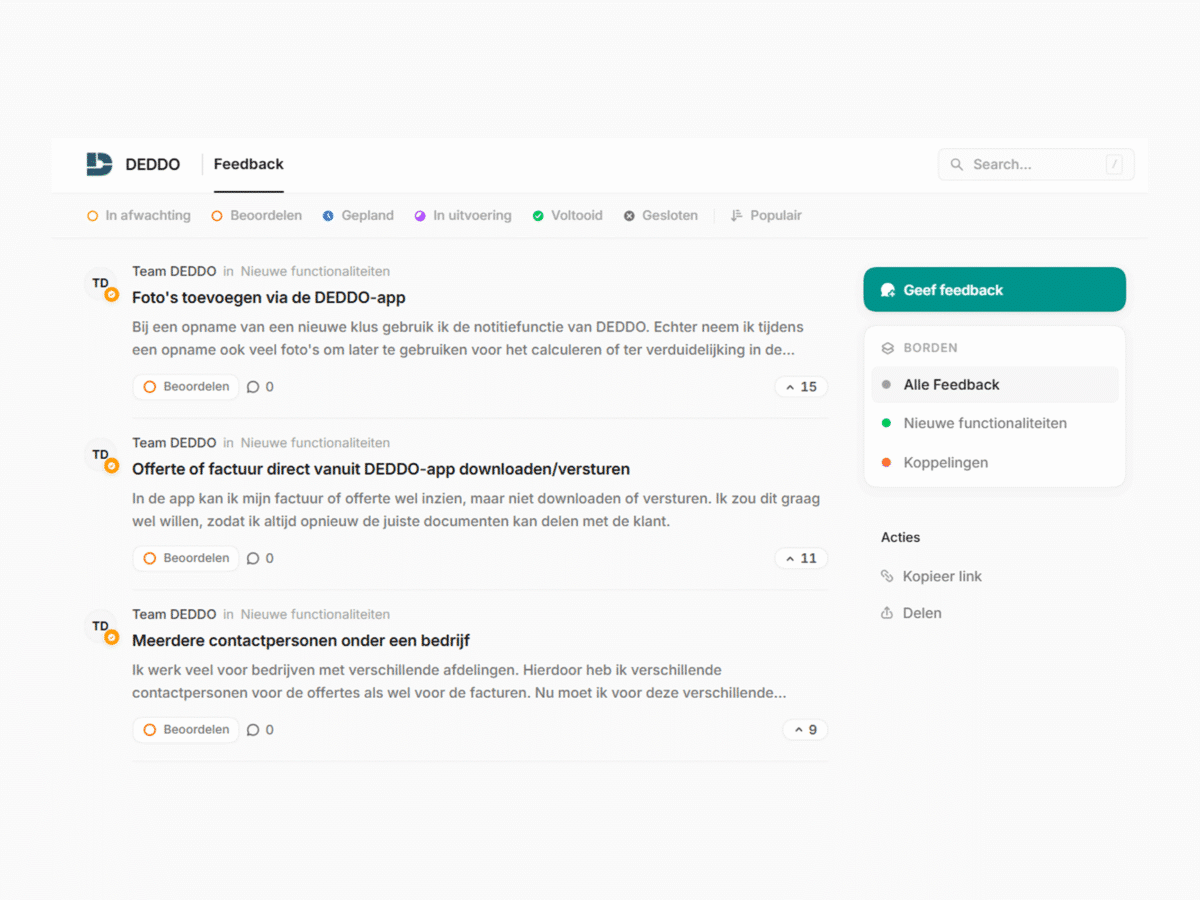This screenshot has width=1200, height=900.
Task: Click the gray dot beside Alle Feedback
Action: click(x=886, y=385)
